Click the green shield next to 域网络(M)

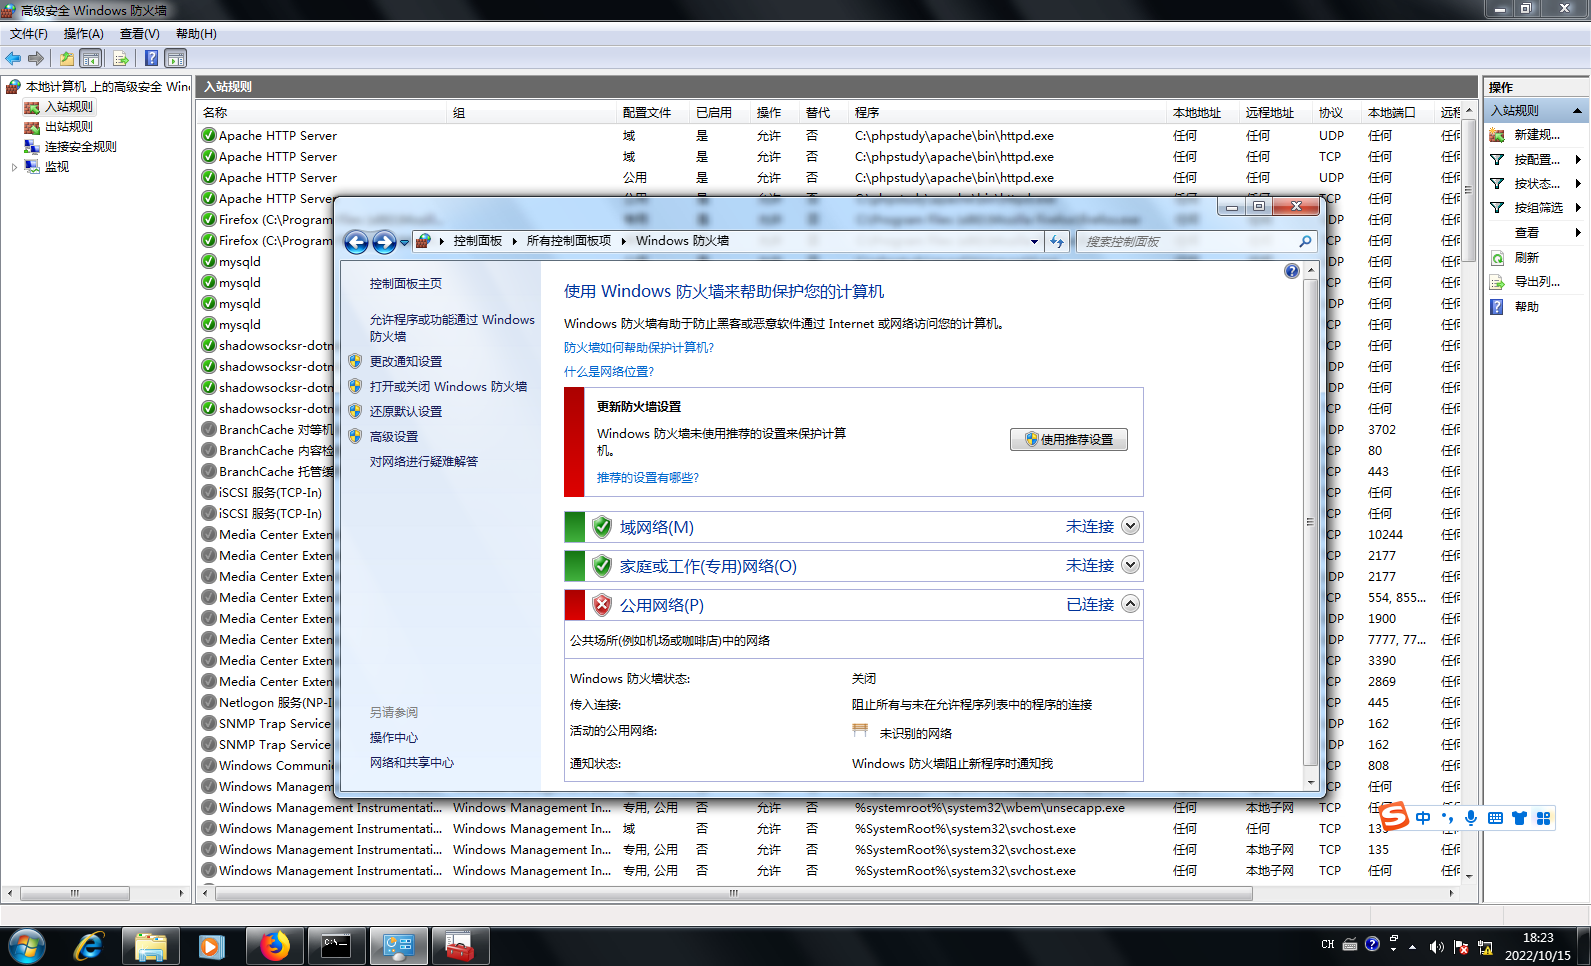[602, 527]
